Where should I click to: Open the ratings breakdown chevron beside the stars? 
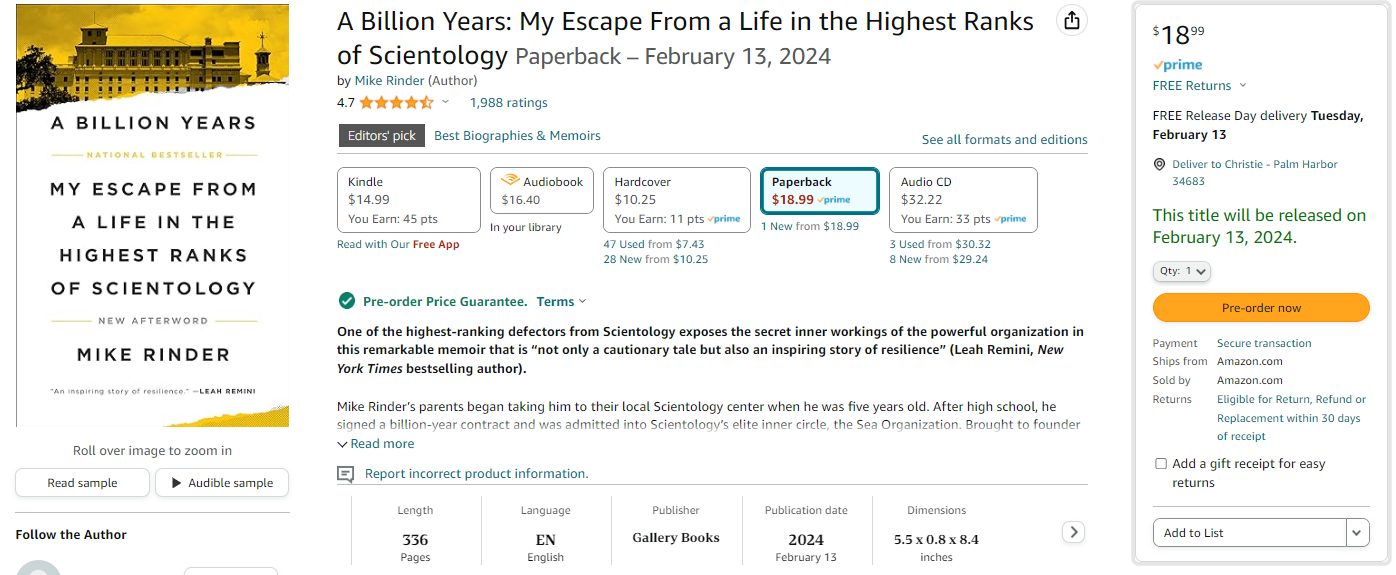[446, 102]
